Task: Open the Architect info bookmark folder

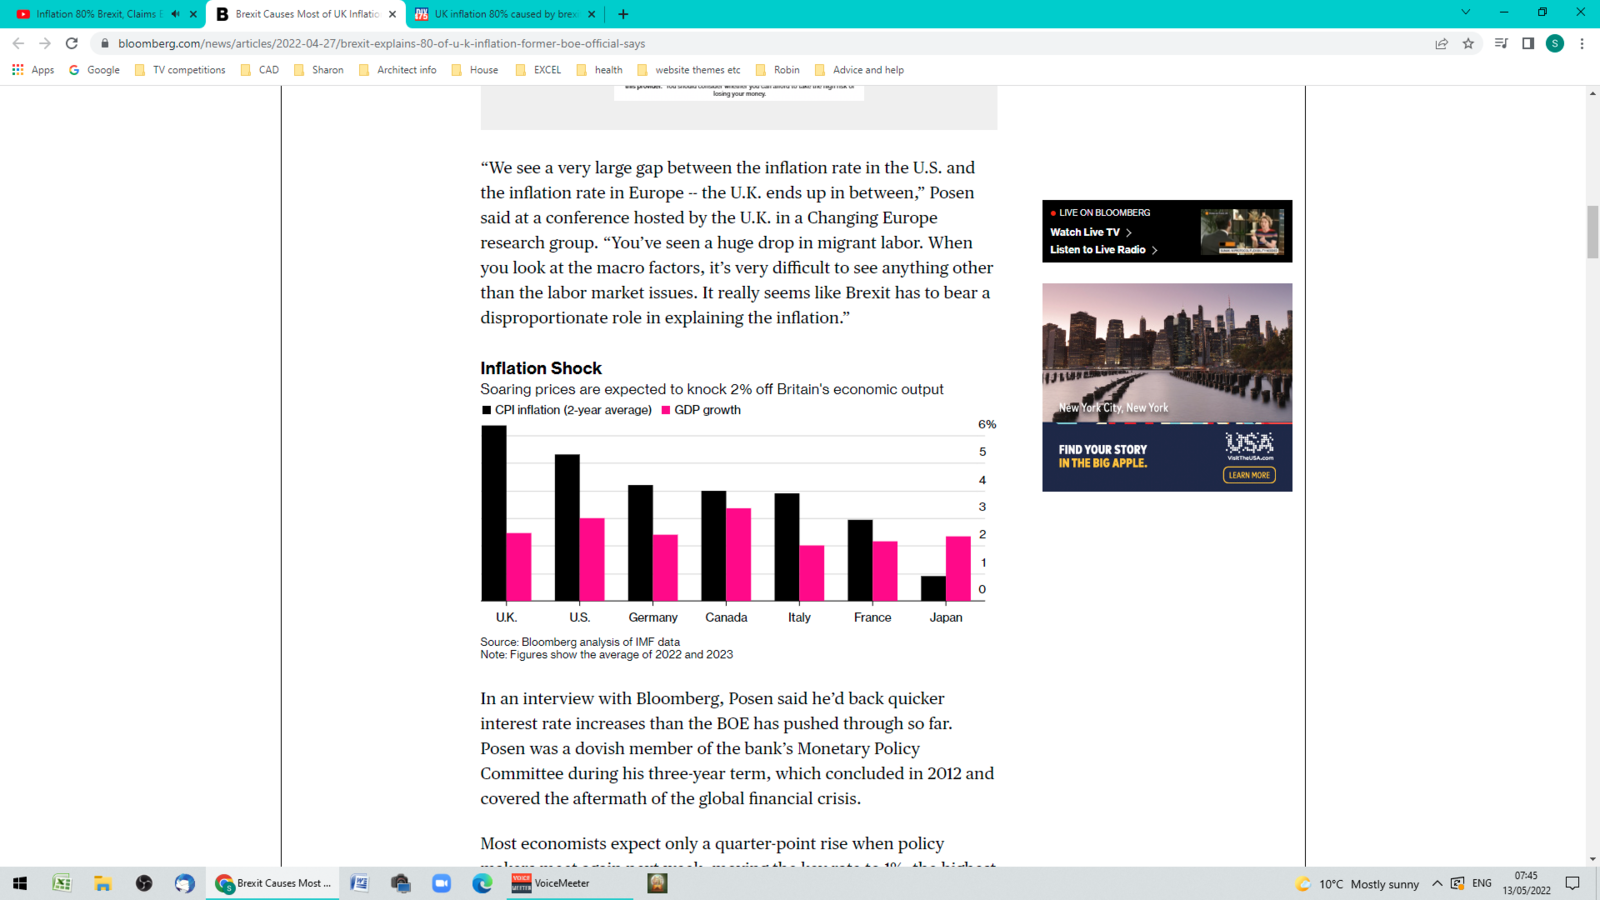Action: tap(397, 70)
